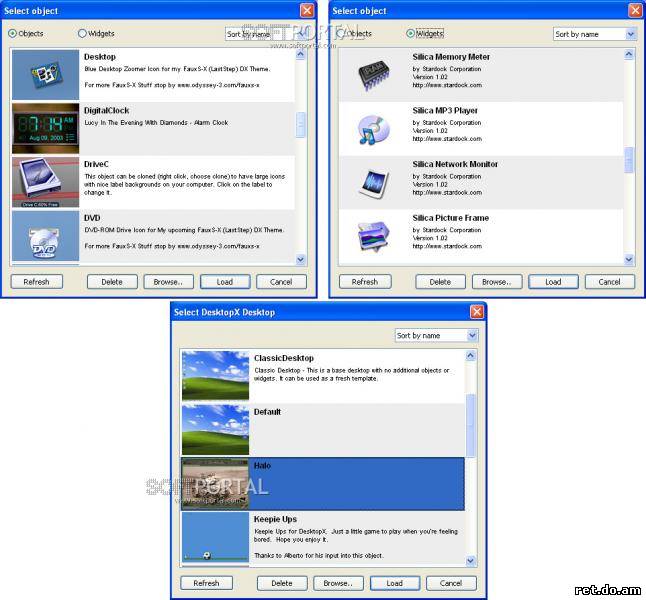Select Widgets radio button in right dialog
This screenshot has width=646, height=600.
[x=411, y=33]
